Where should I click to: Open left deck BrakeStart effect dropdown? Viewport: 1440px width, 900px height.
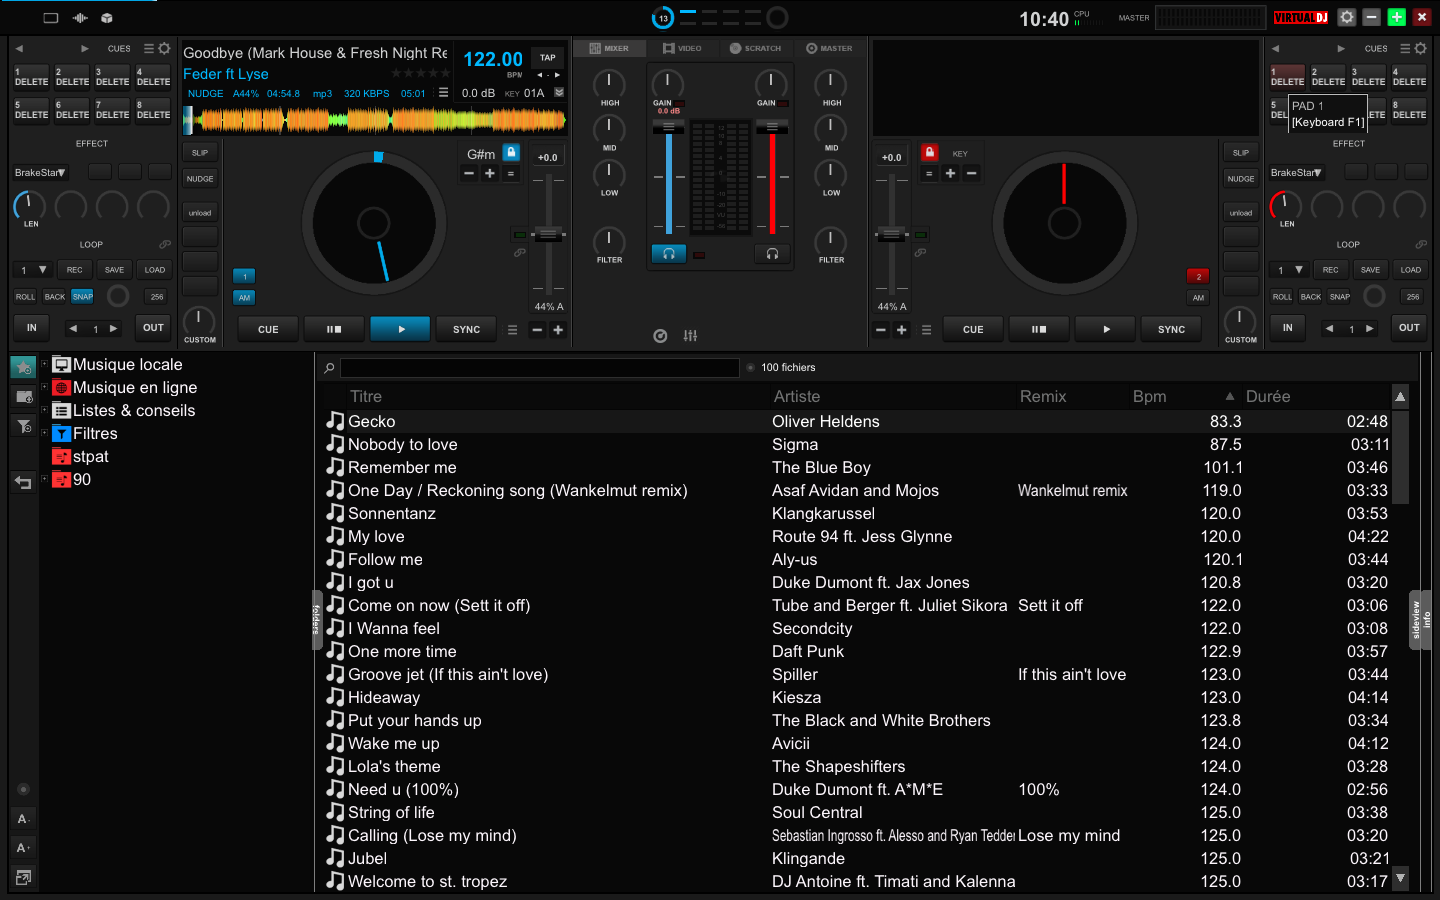point(40,173)
